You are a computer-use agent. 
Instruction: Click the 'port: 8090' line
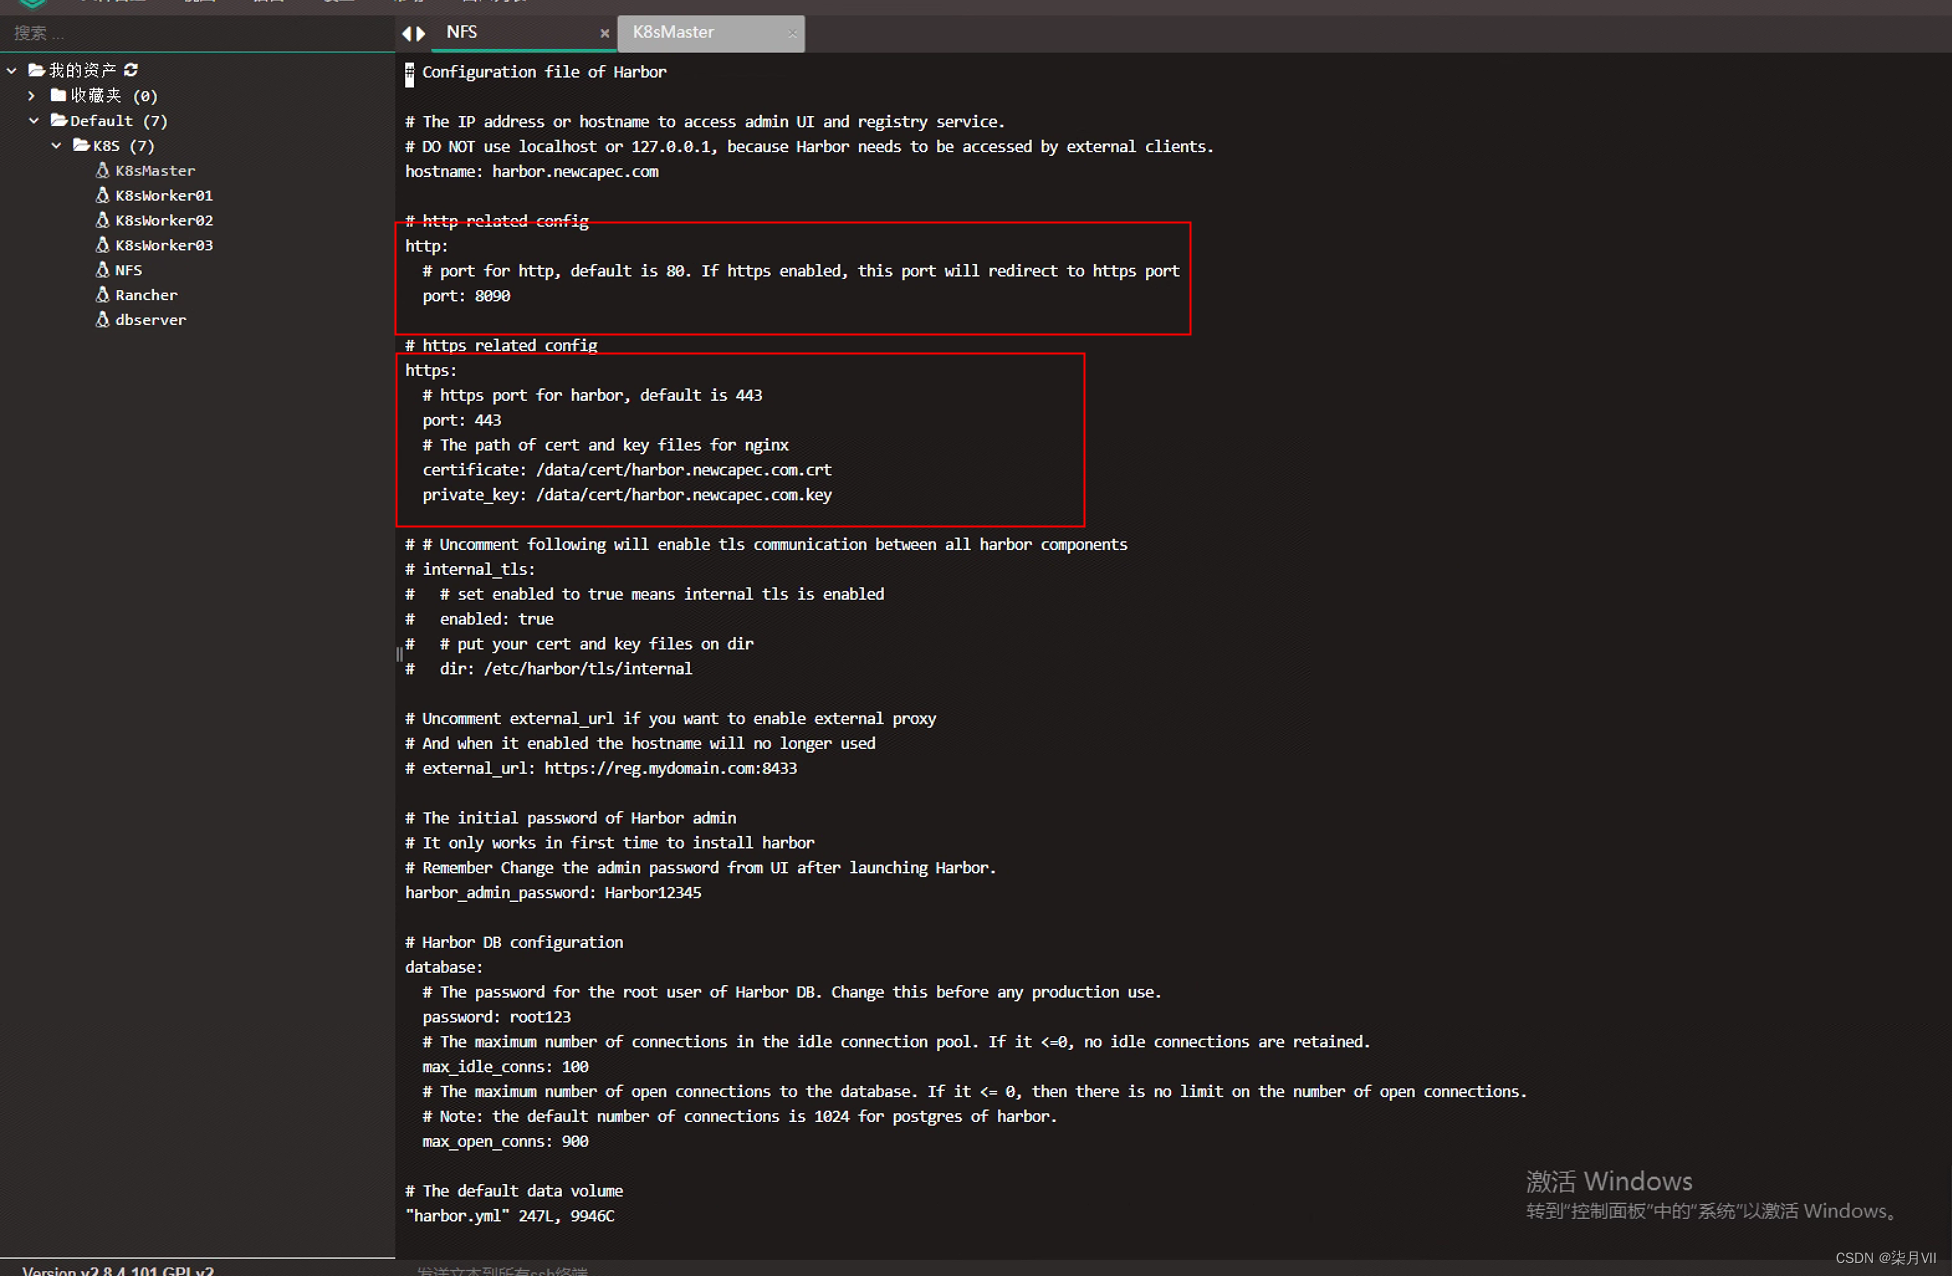click(466, 297)
